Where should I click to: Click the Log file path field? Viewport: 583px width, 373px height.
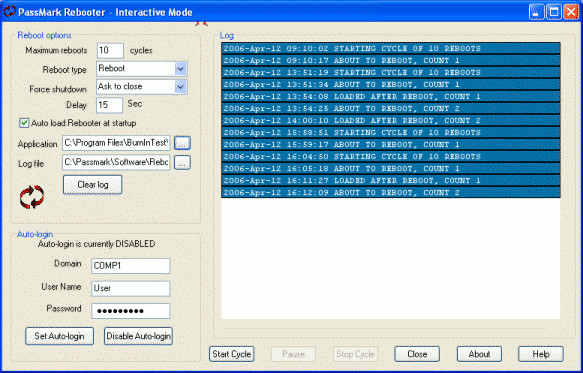[x=116, y=163]
